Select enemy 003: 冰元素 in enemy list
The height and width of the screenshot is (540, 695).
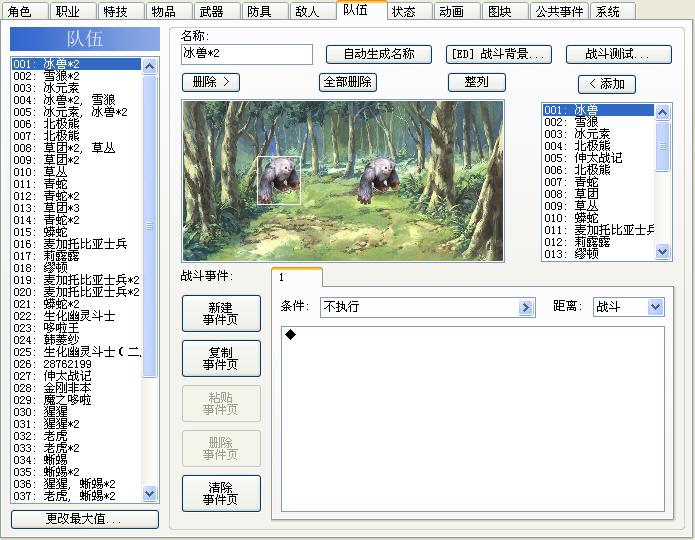pyautogui.click(x=598, y=134)
